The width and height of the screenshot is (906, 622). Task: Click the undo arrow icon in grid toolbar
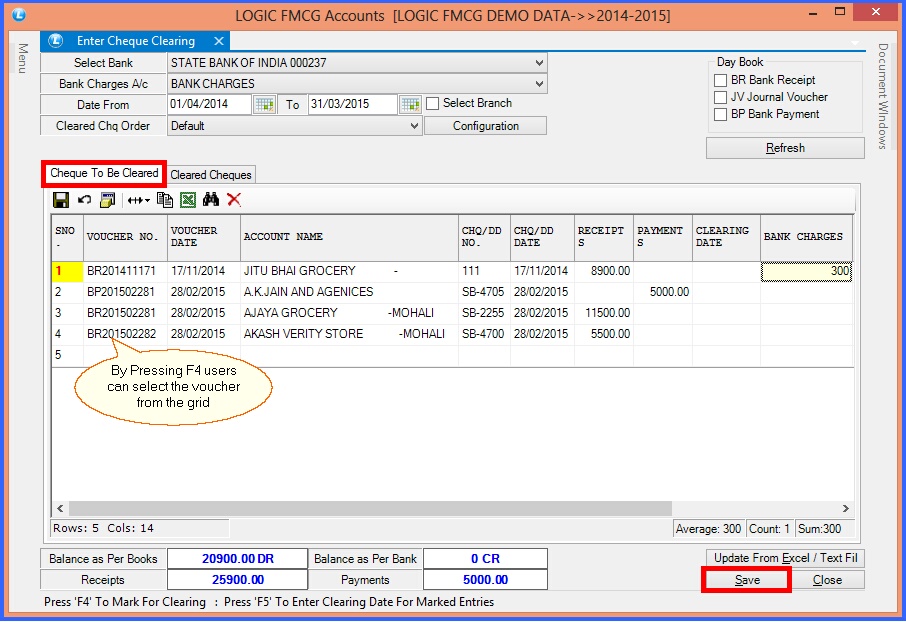pyautogui.click(x=84, y=200)
